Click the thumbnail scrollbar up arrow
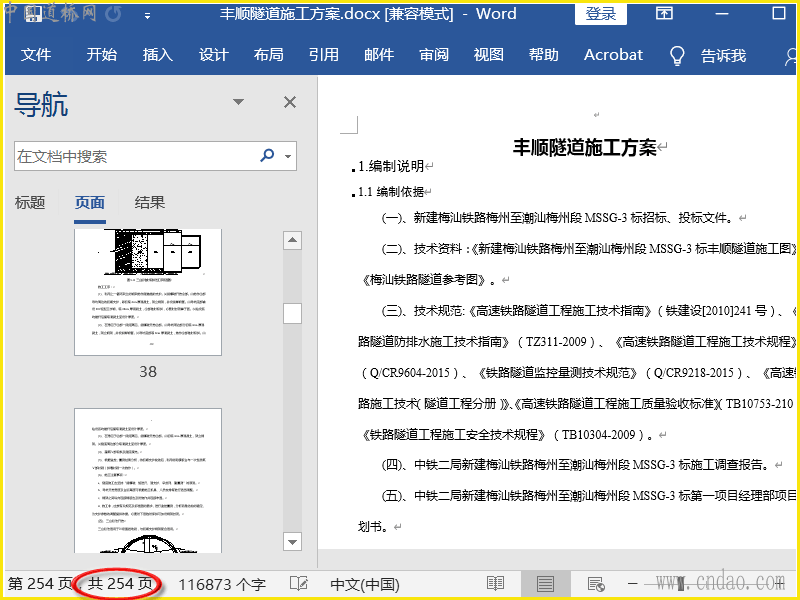This screenshot has width=800, height=600. [x=292, y=240]
